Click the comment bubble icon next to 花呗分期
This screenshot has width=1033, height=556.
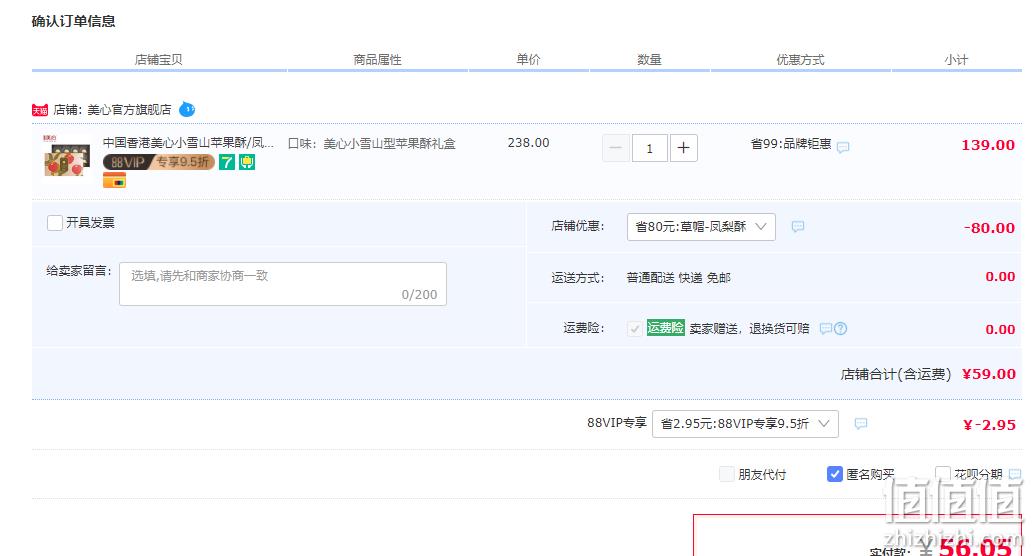tap(1015, 474)
